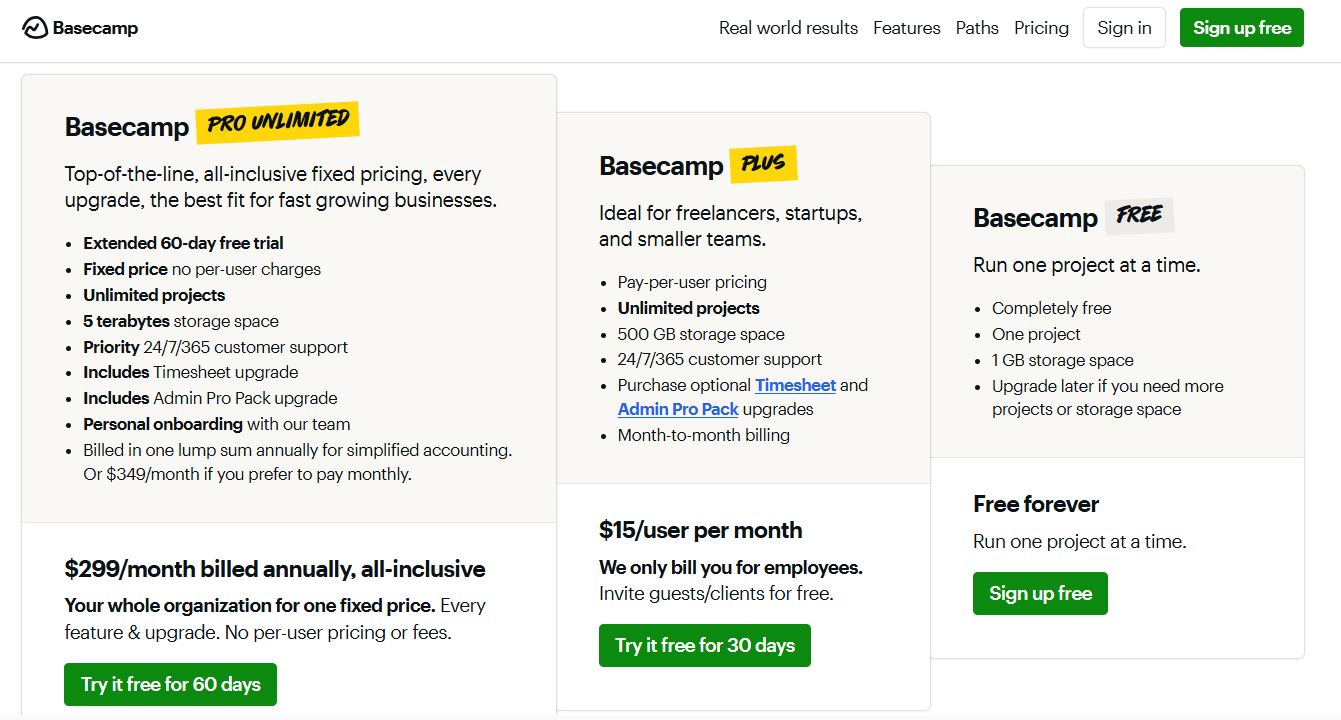Click the yellow PLUS badge
The image size is (1341, 720).
click(x=763, y=163)
